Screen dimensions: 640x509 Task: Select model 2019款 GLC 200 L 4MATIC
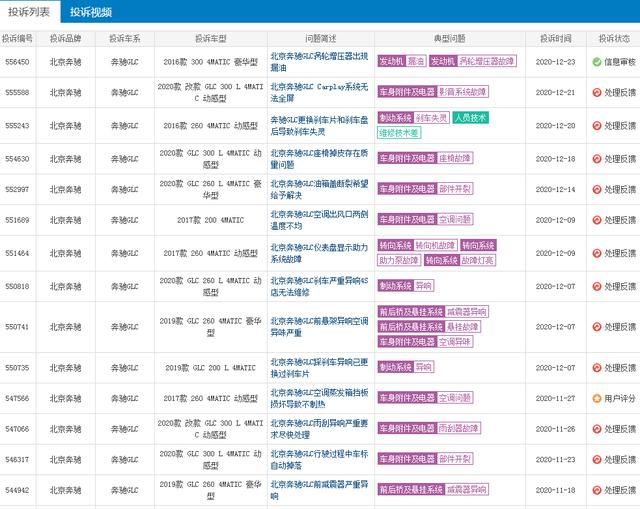pos(211,368)
